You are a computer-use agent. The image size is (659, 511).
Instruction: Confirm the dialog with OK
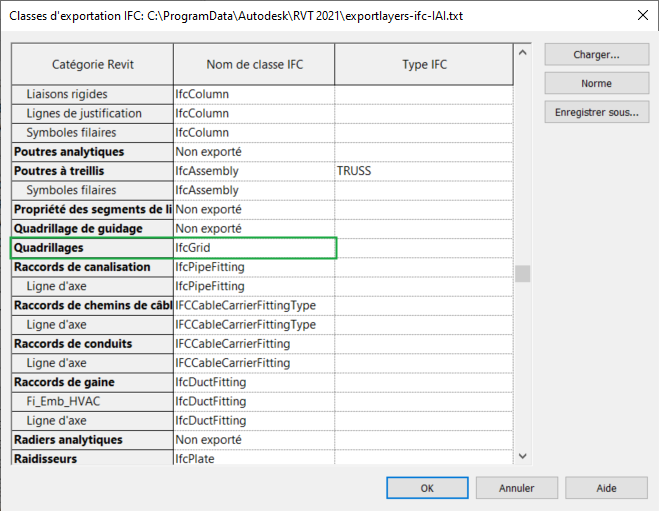click(x=427, y=488)
